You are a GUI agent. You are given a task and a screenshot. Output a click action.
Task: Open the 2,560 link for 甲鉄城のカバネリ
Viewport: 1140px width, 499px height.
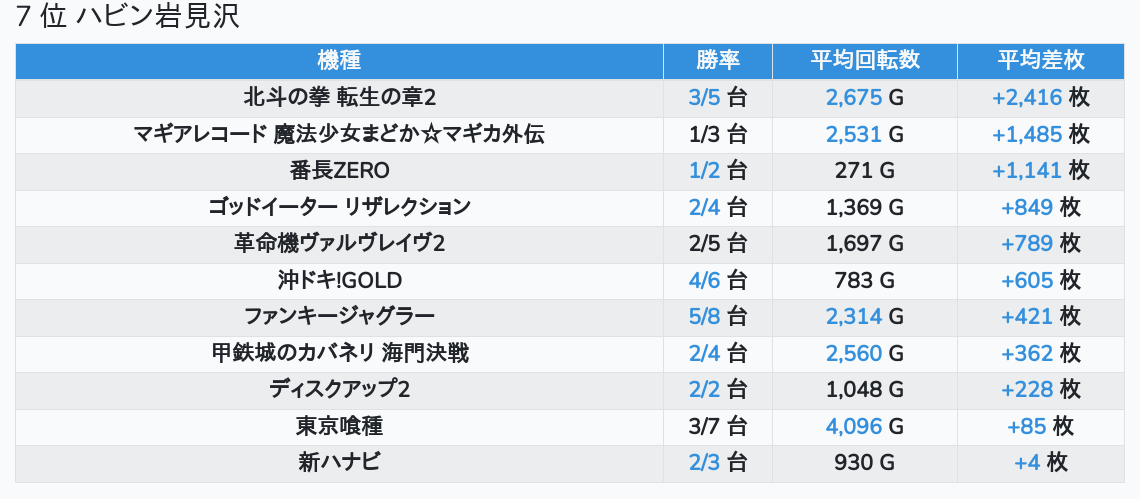pos(854,353)
